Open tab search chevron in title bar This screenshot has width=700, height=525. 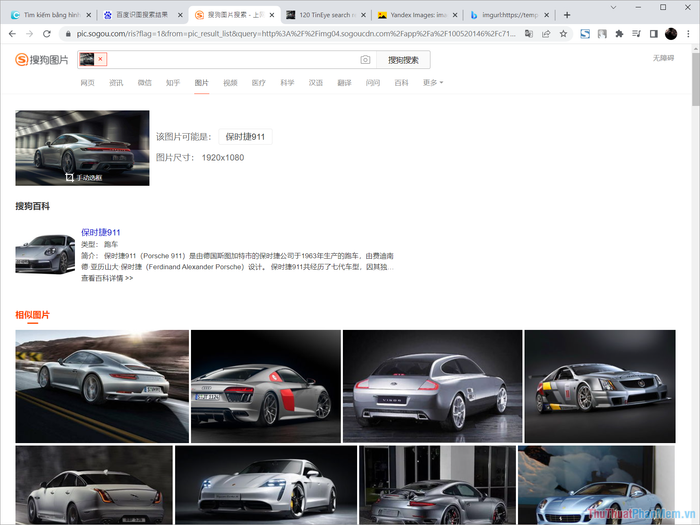pyautogui.click(x=613, y=7)
